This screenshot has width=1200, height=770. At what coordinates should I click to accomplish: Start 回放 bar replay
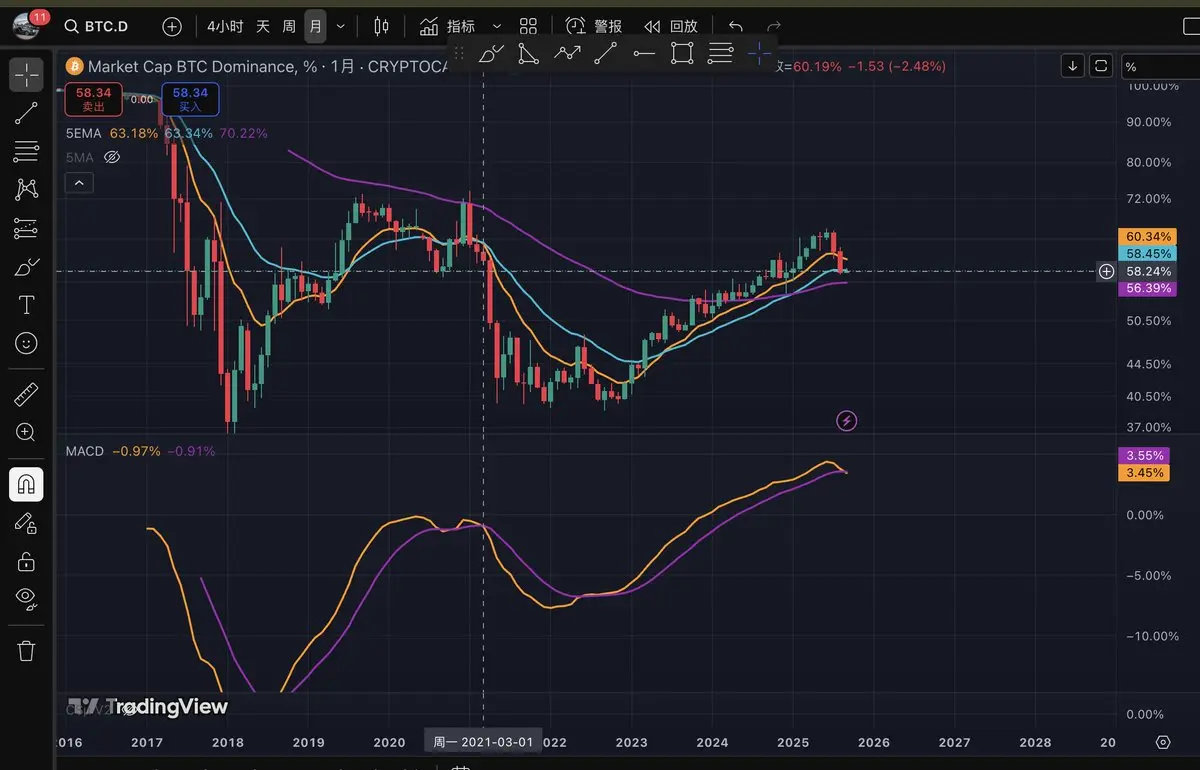coord(670,26)
